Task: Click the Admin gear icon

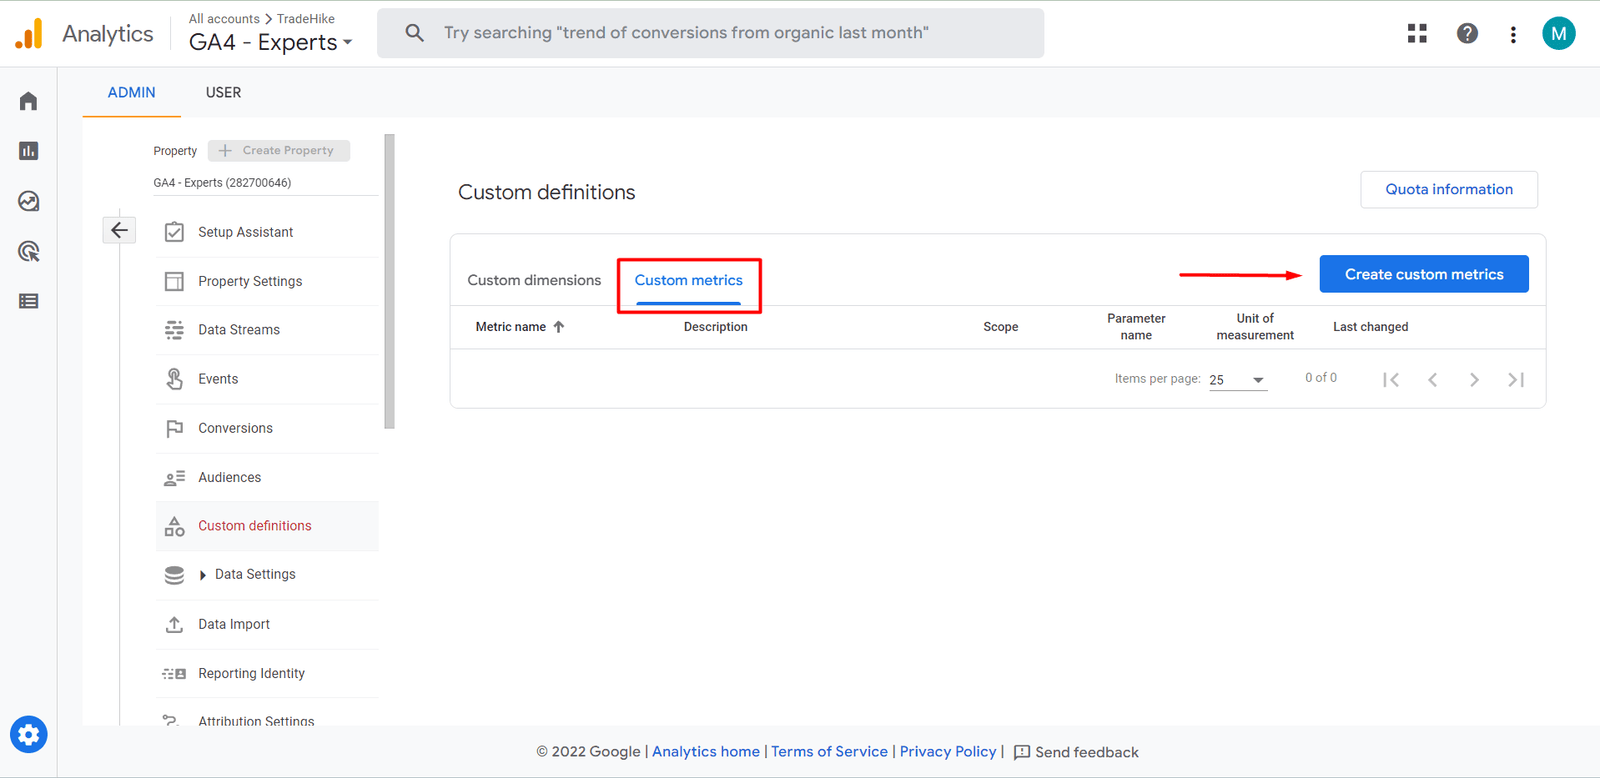Action: (29, 735)
